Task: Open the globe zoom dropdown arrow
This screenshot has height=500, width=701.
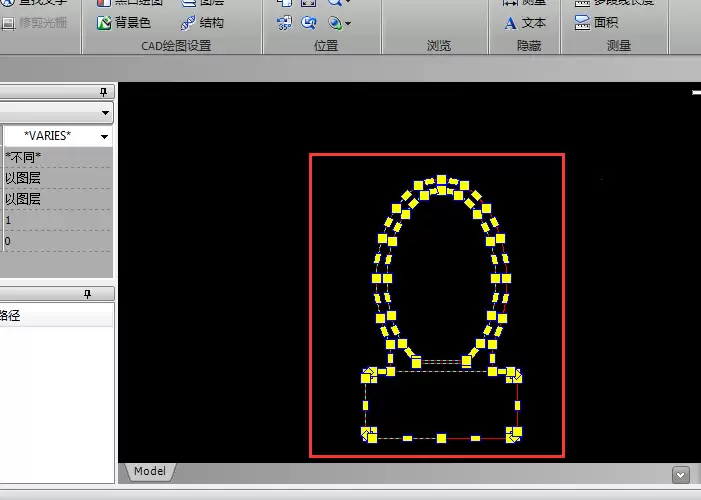Action: point(348,23)
